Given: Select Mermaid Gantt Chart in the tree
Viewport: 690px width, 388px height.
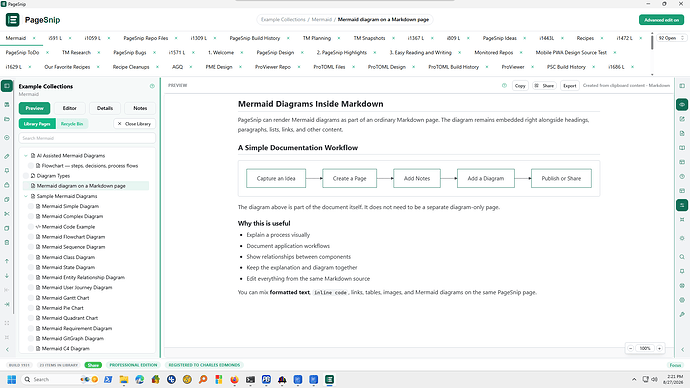Looking at the screenshot, I should pos(65,298).
